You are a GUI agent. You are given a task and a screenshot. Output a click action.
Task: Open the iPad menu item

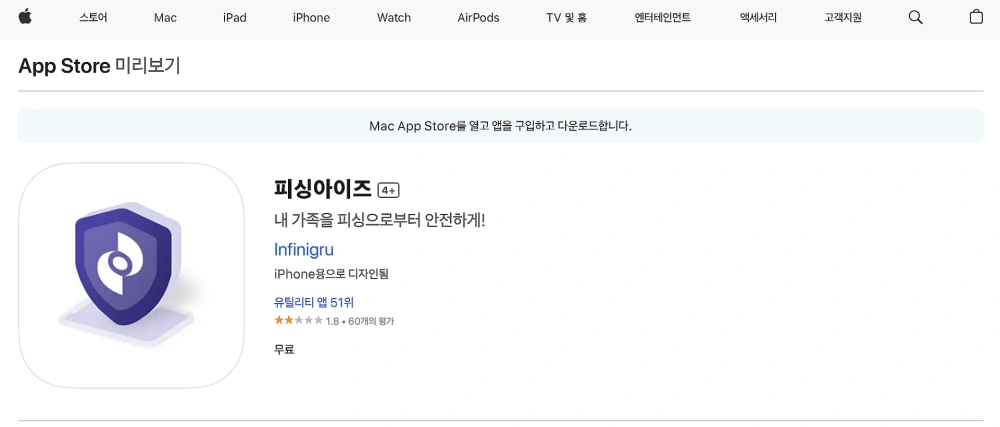235,18
